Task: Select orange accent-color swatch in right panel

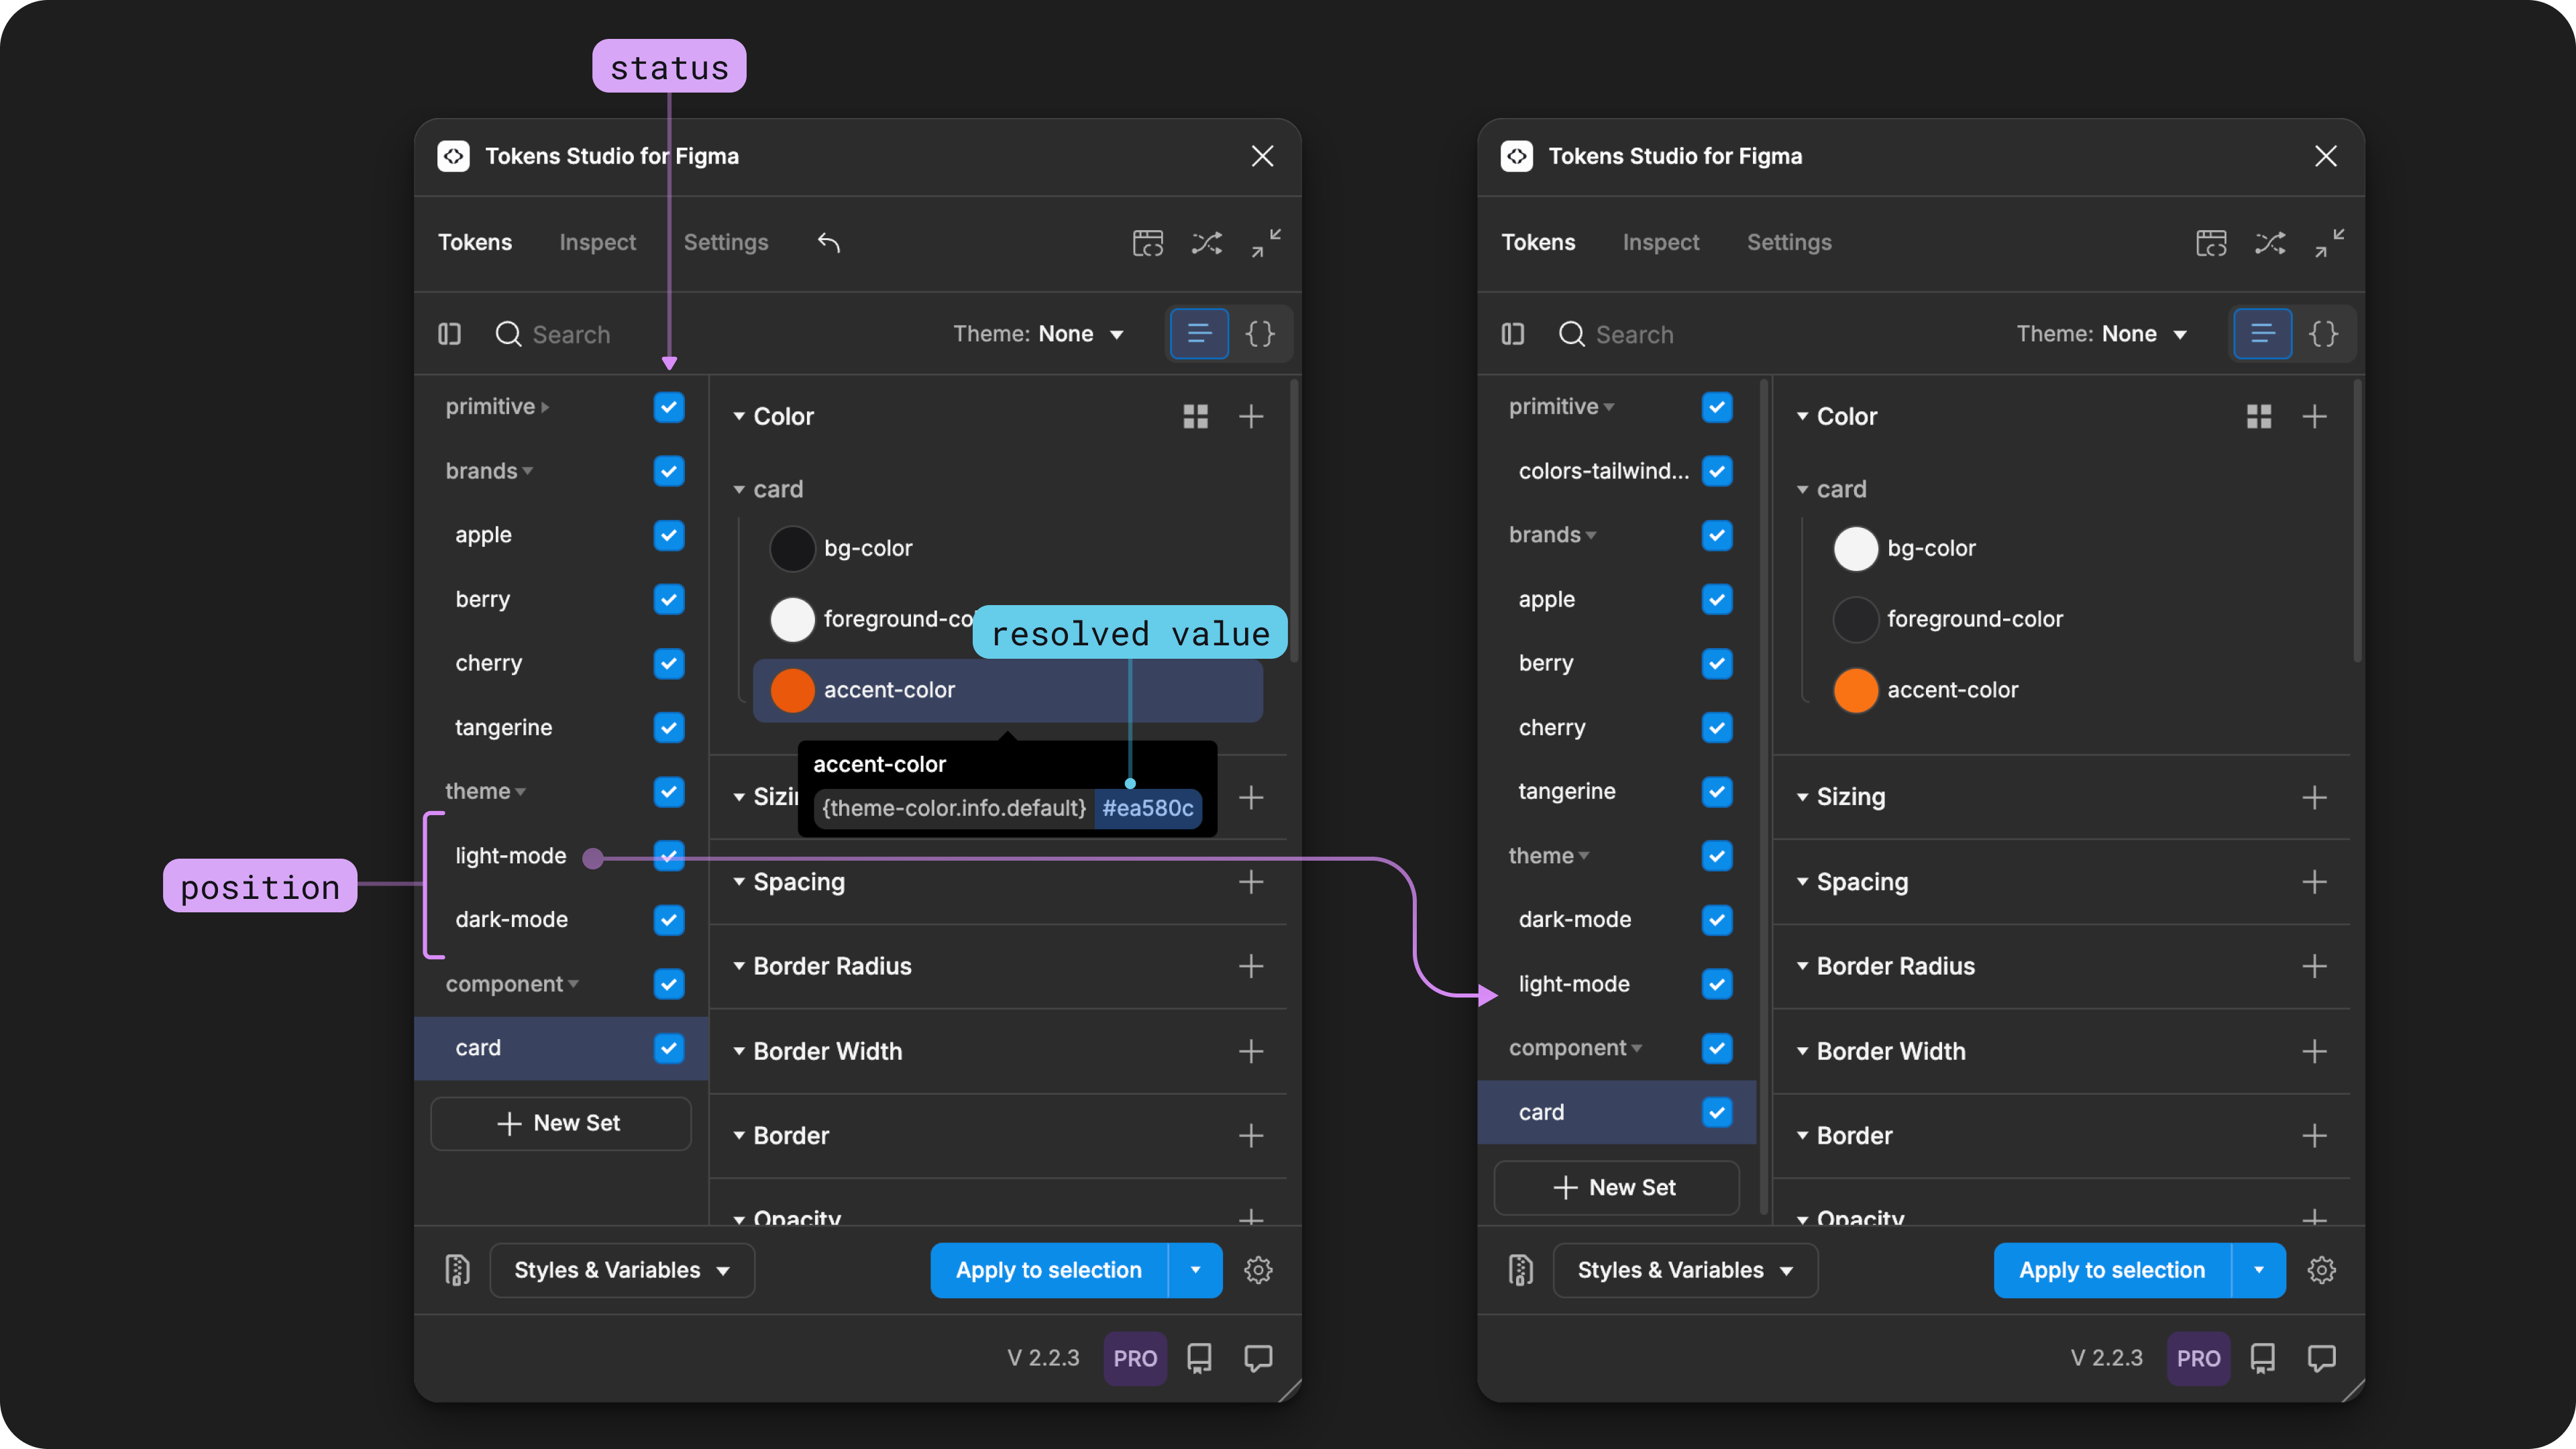Action: coord(1855,690)
